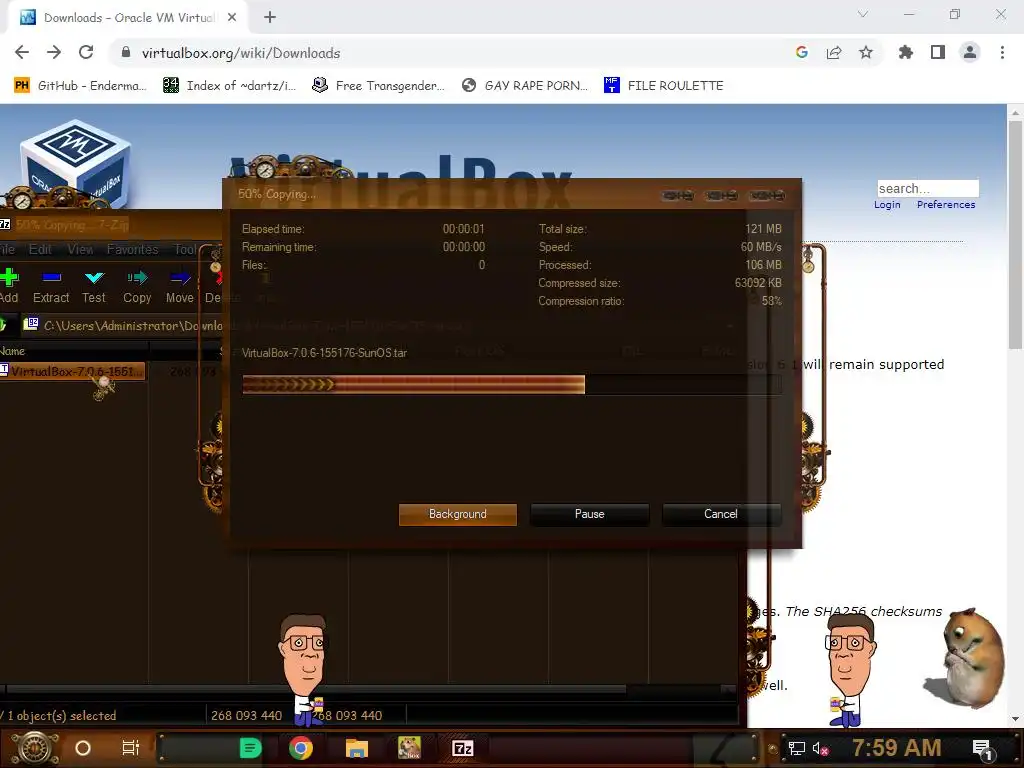The height and width of the screenshot is (768, 1024).
Task: Open the GitHub - Enderma bookmark
Action: [x=80, y=86]
